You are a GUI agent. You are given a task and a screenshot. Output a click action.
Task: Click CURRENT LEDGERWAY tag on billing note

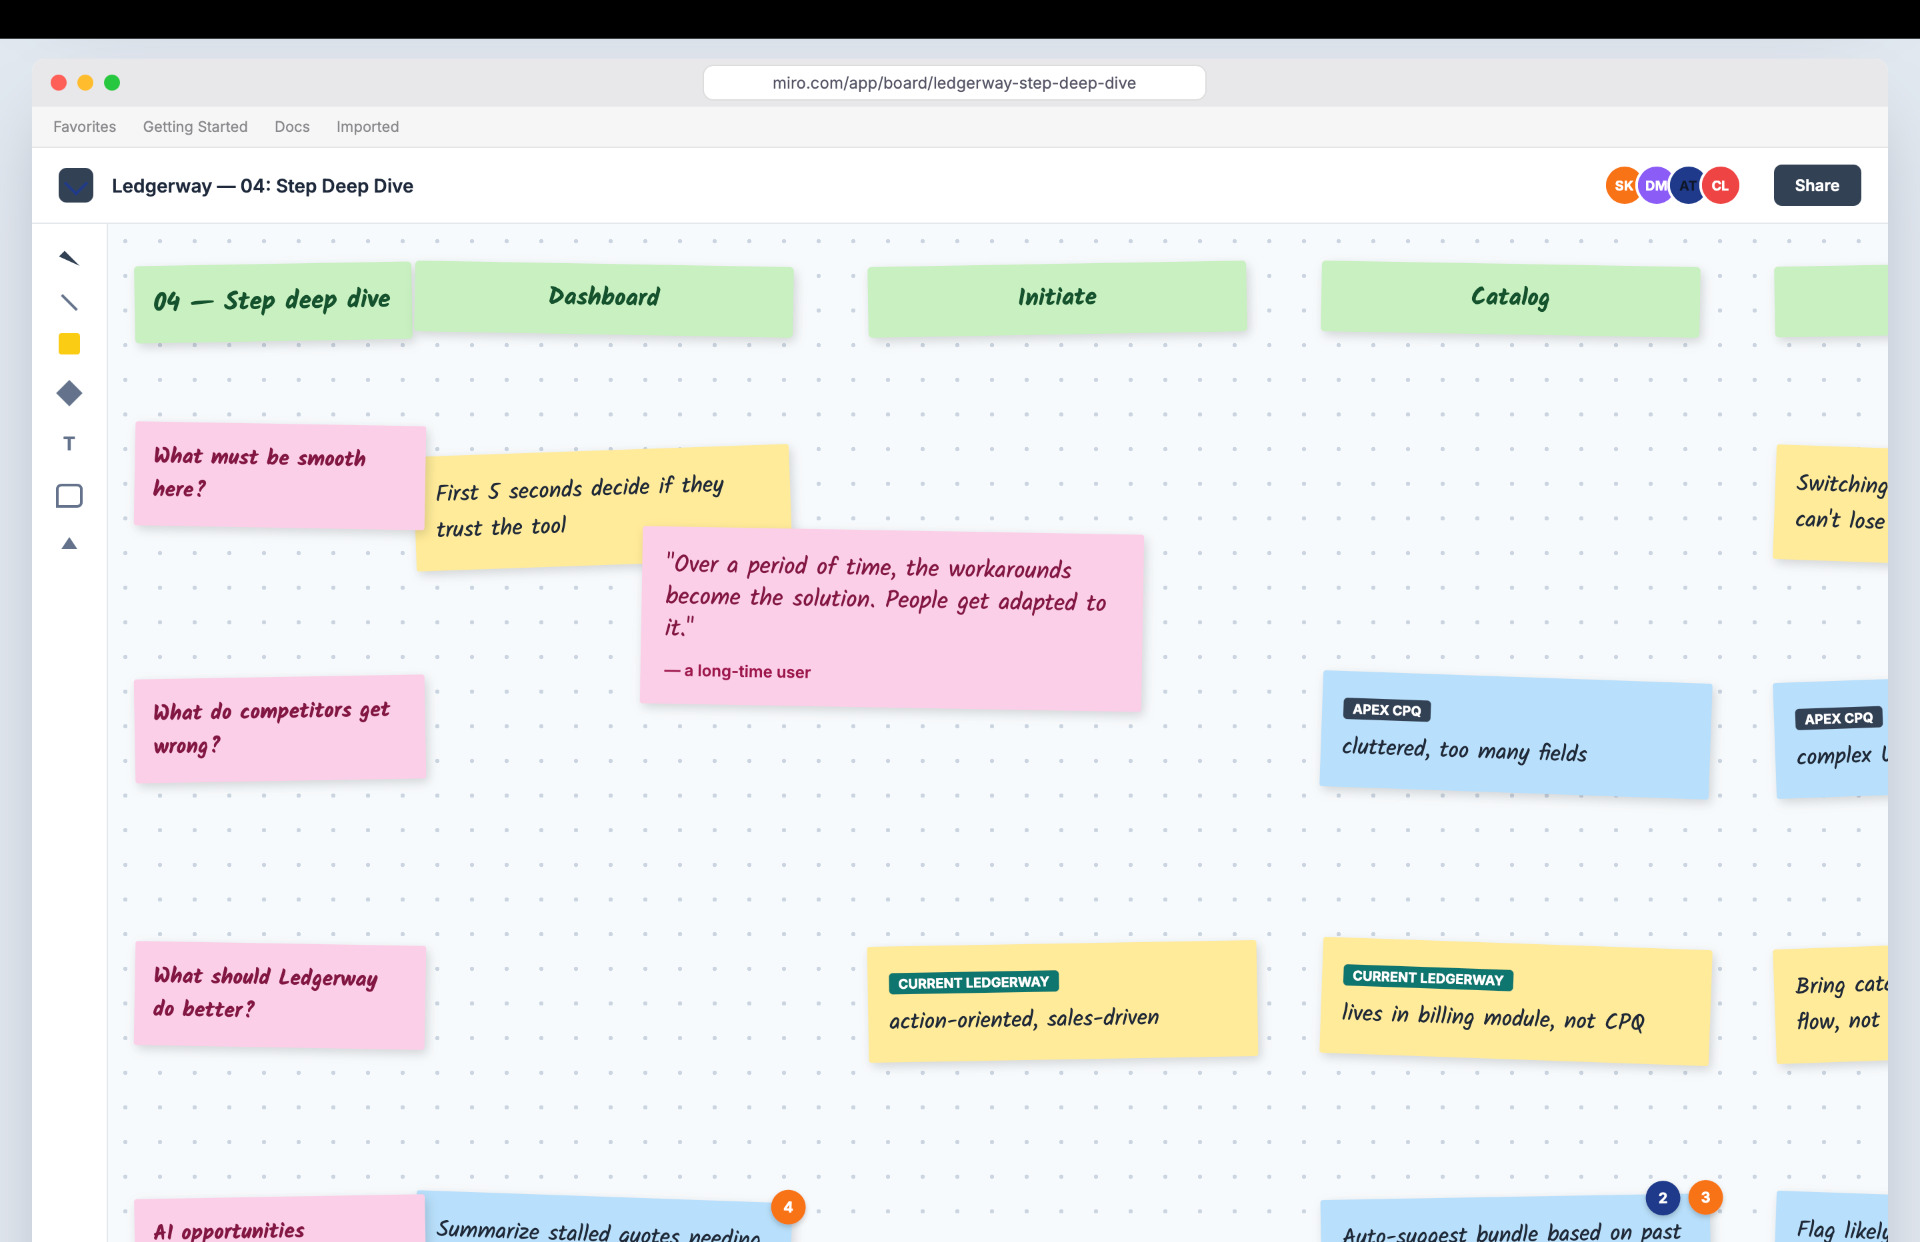click(1427, 978)
